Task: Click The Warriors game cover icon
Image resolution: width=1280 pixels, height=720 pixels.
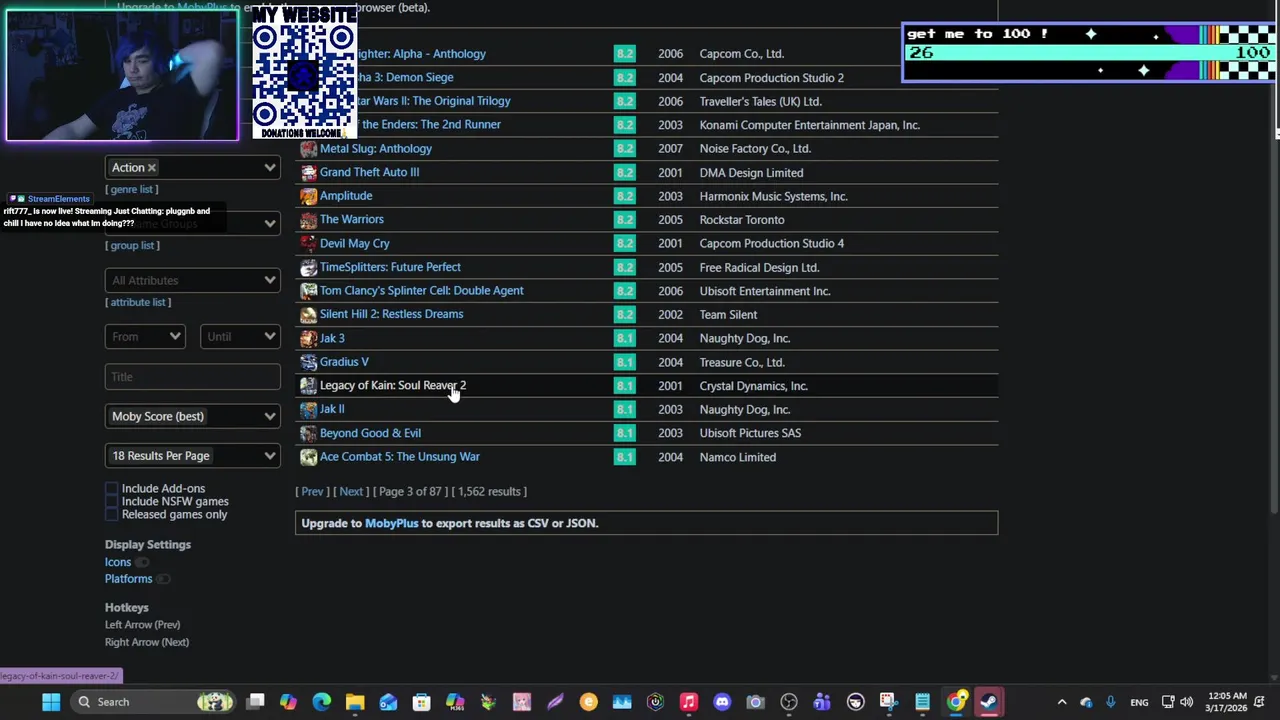Action: click(x=308, y=220)
